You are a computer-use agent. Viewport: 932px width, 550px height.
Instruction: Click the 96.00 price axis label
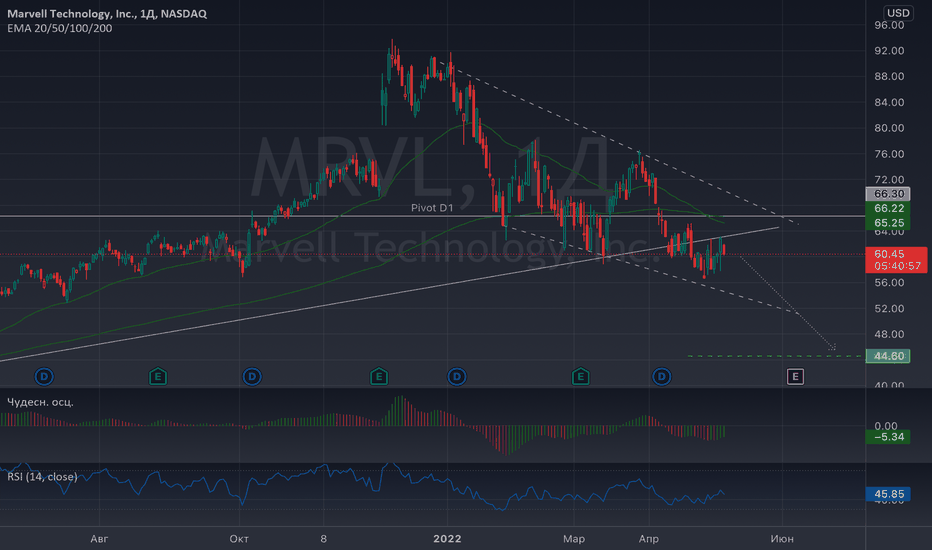coord(889,25)
